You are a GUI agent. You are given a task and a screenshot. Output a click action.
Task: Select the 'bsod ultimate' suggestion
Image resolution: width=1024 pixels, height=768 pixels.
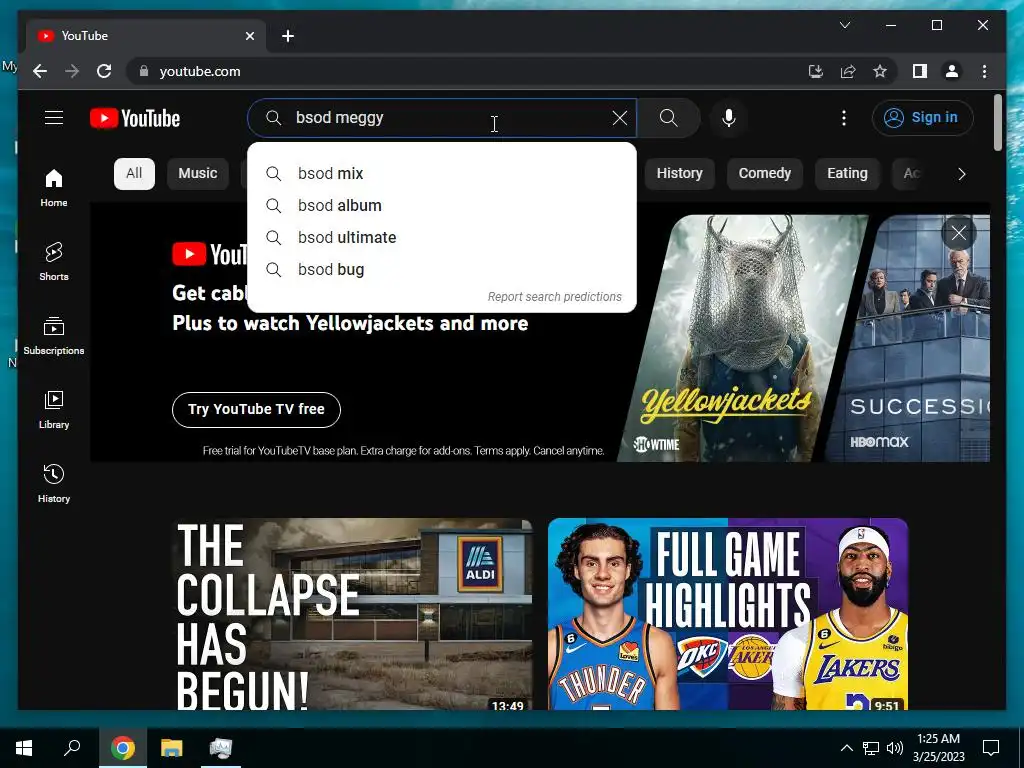442,237
